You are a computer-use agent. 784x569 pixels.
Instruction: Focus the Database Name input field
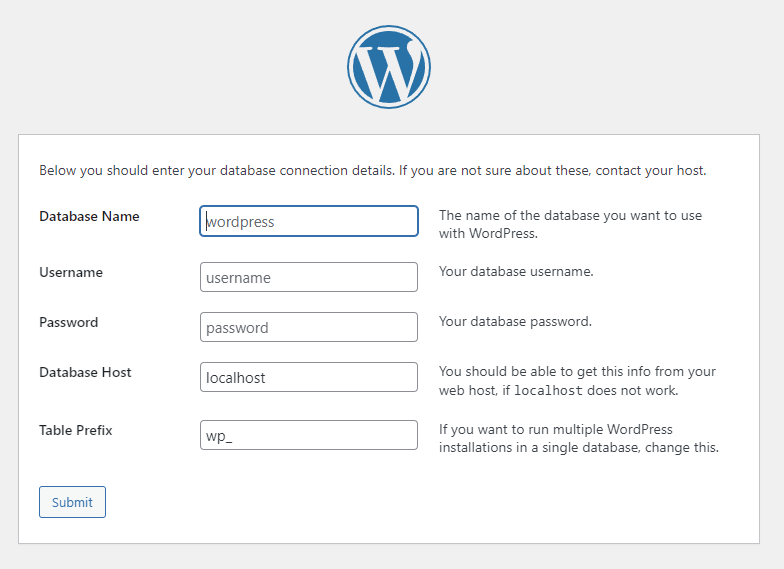tap(308, 221)
